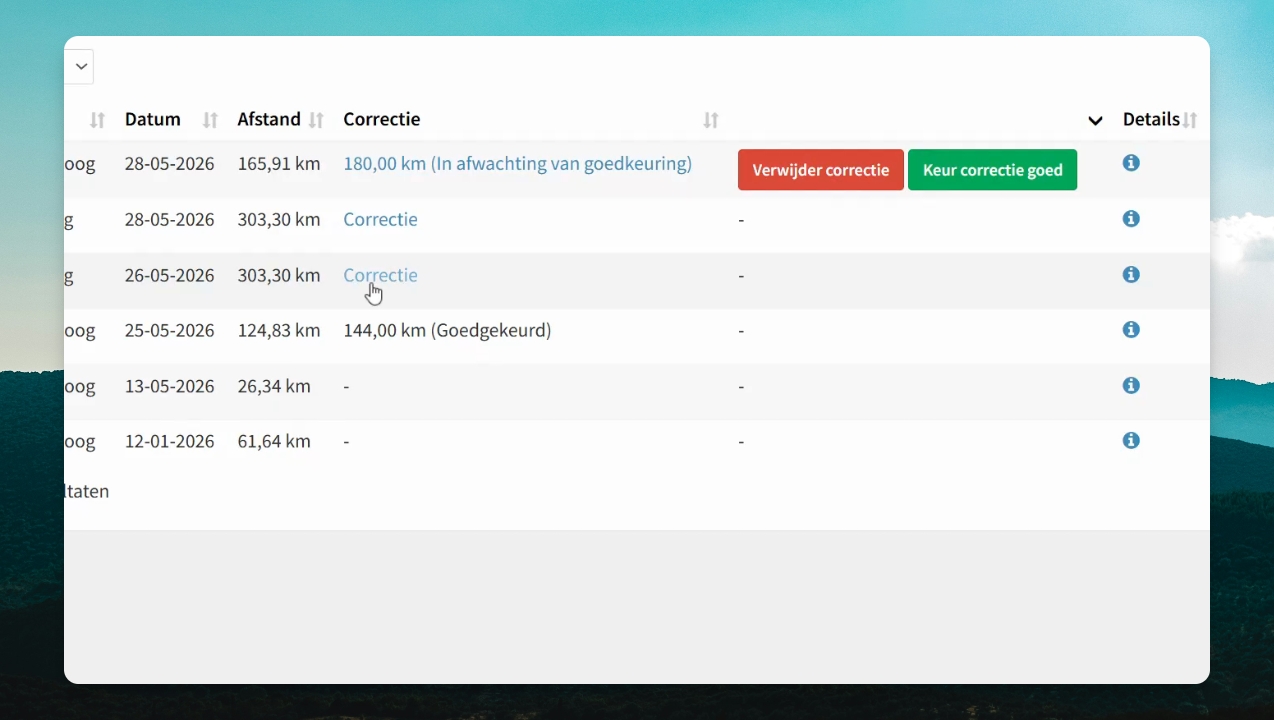Image resolution: width=1274 pixels, height=720 pixels.
Task: Sort by the Details column arrows
Action: coord(1190,120)
